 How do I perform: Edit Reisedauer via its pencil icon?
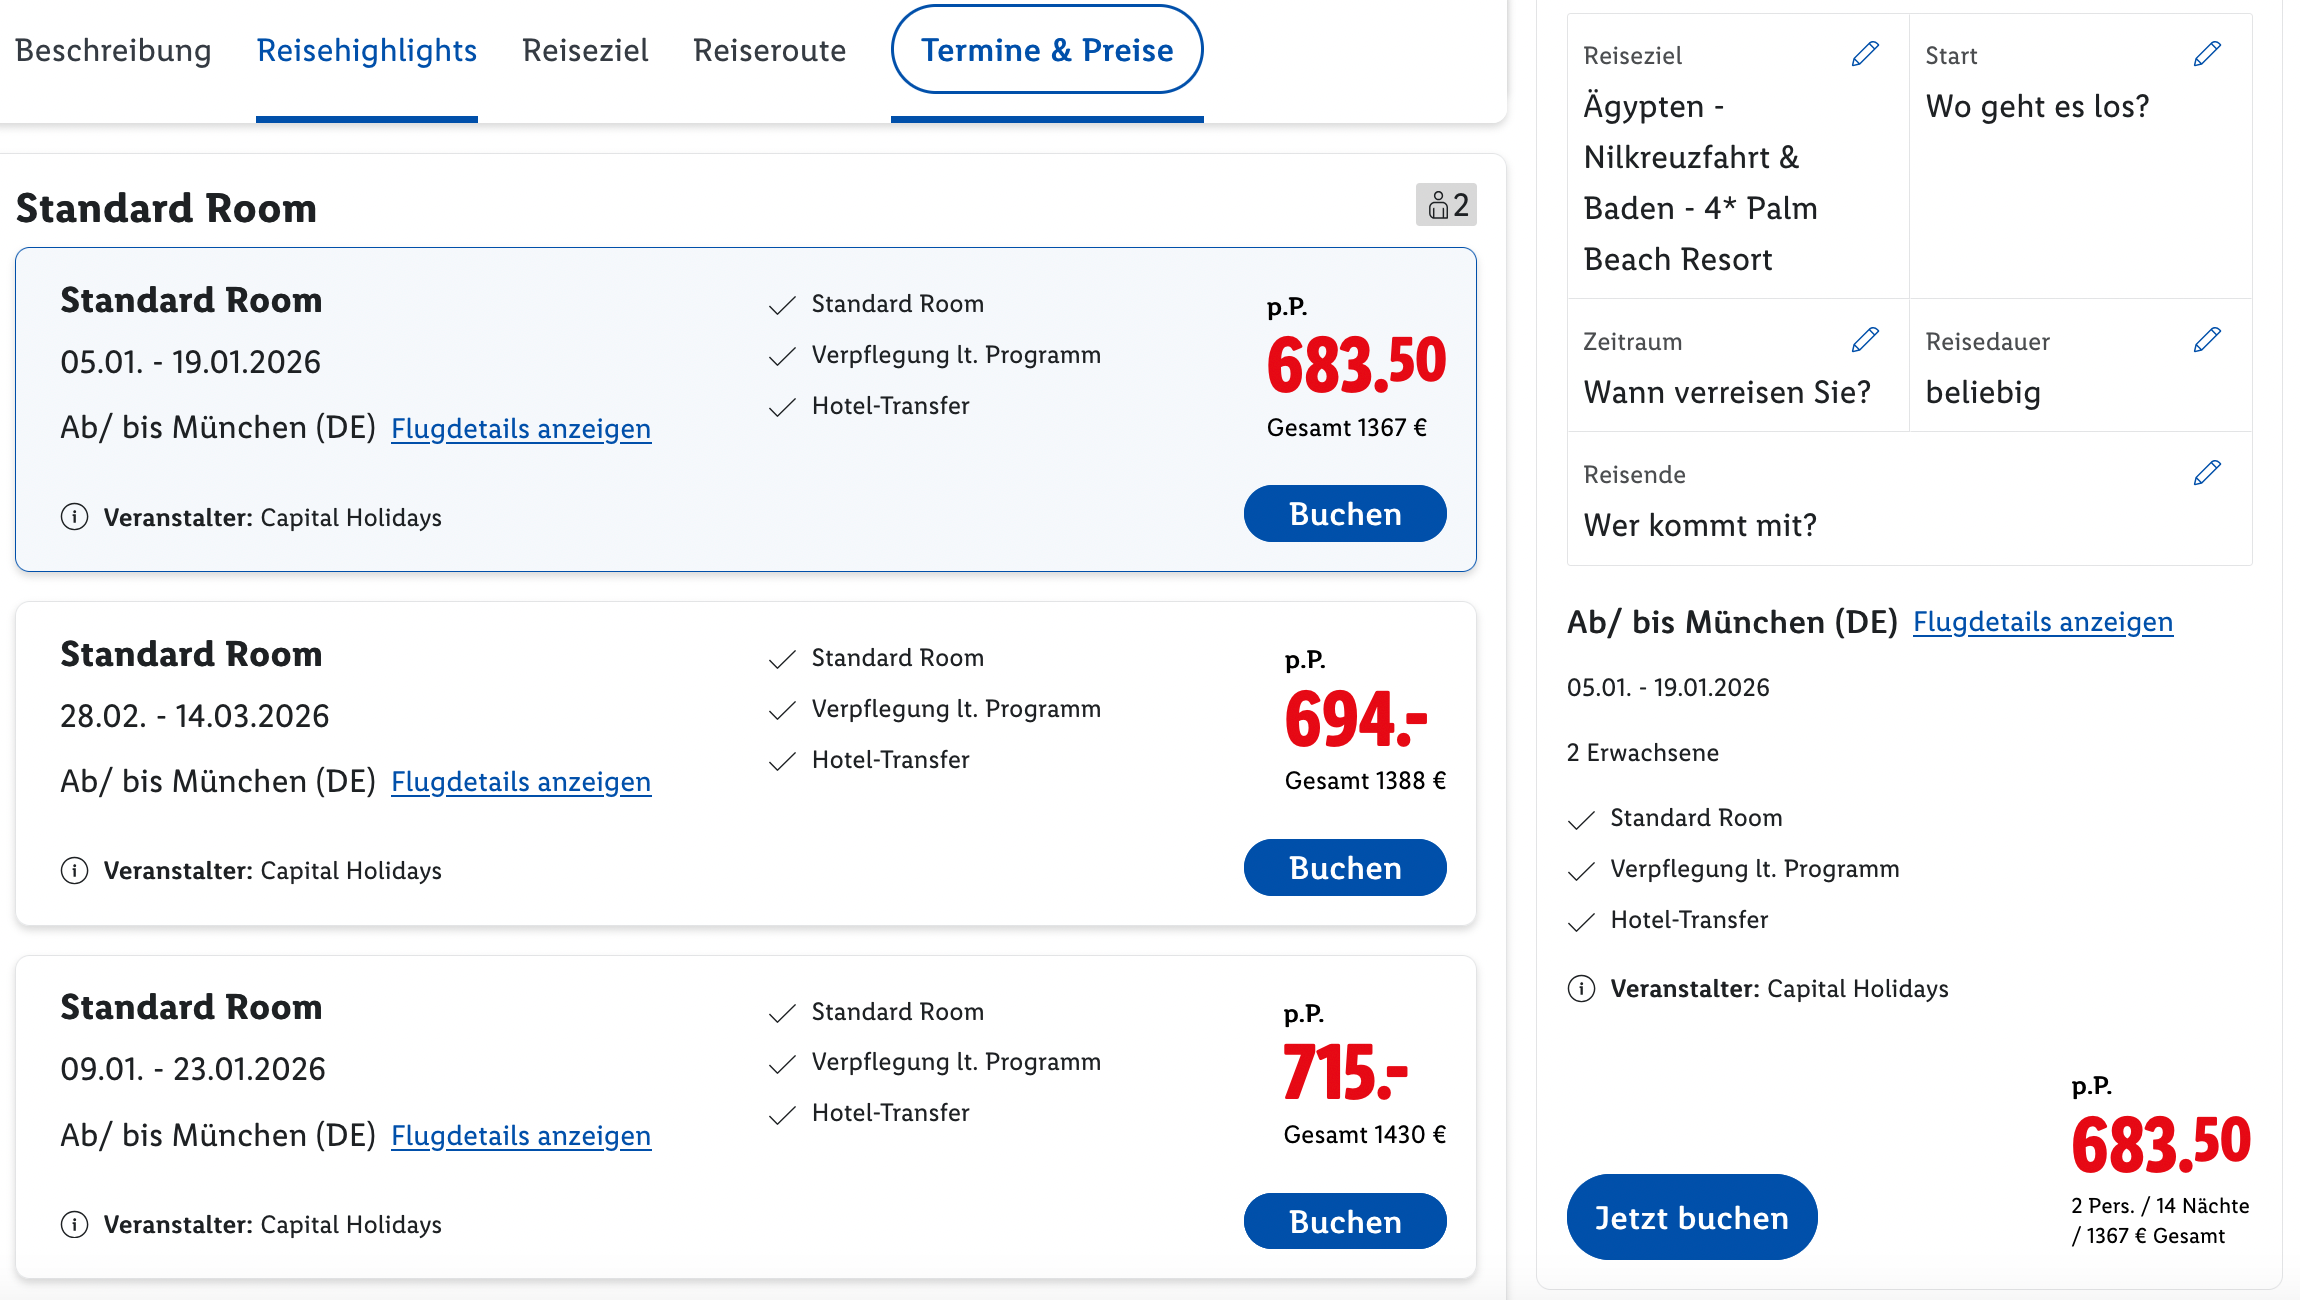pyautogui.click(x=2207, y=340)
